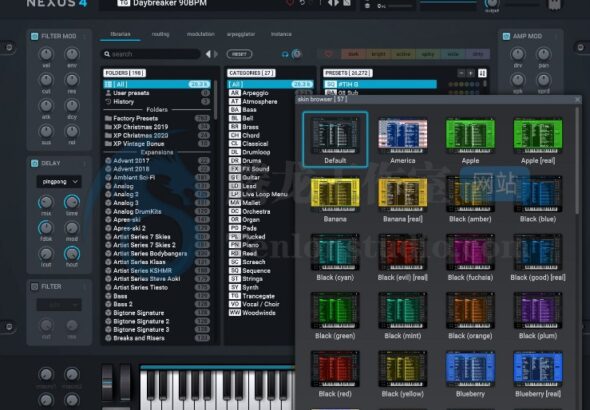Screen dimensions: 590x410
Task: Open the pingpong delay type dropdown
Action: point(59,182)
